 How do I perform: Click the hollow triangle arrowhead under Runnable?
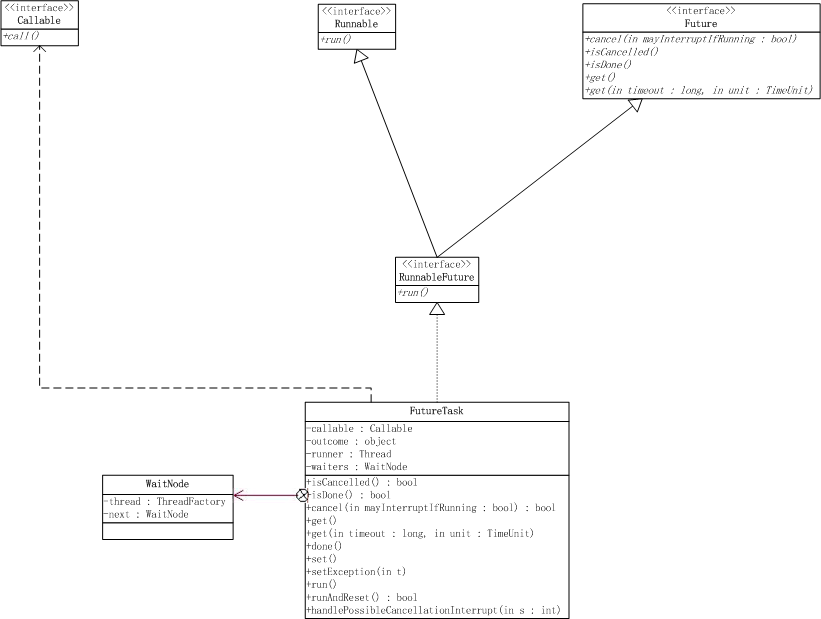pos(361,57)
